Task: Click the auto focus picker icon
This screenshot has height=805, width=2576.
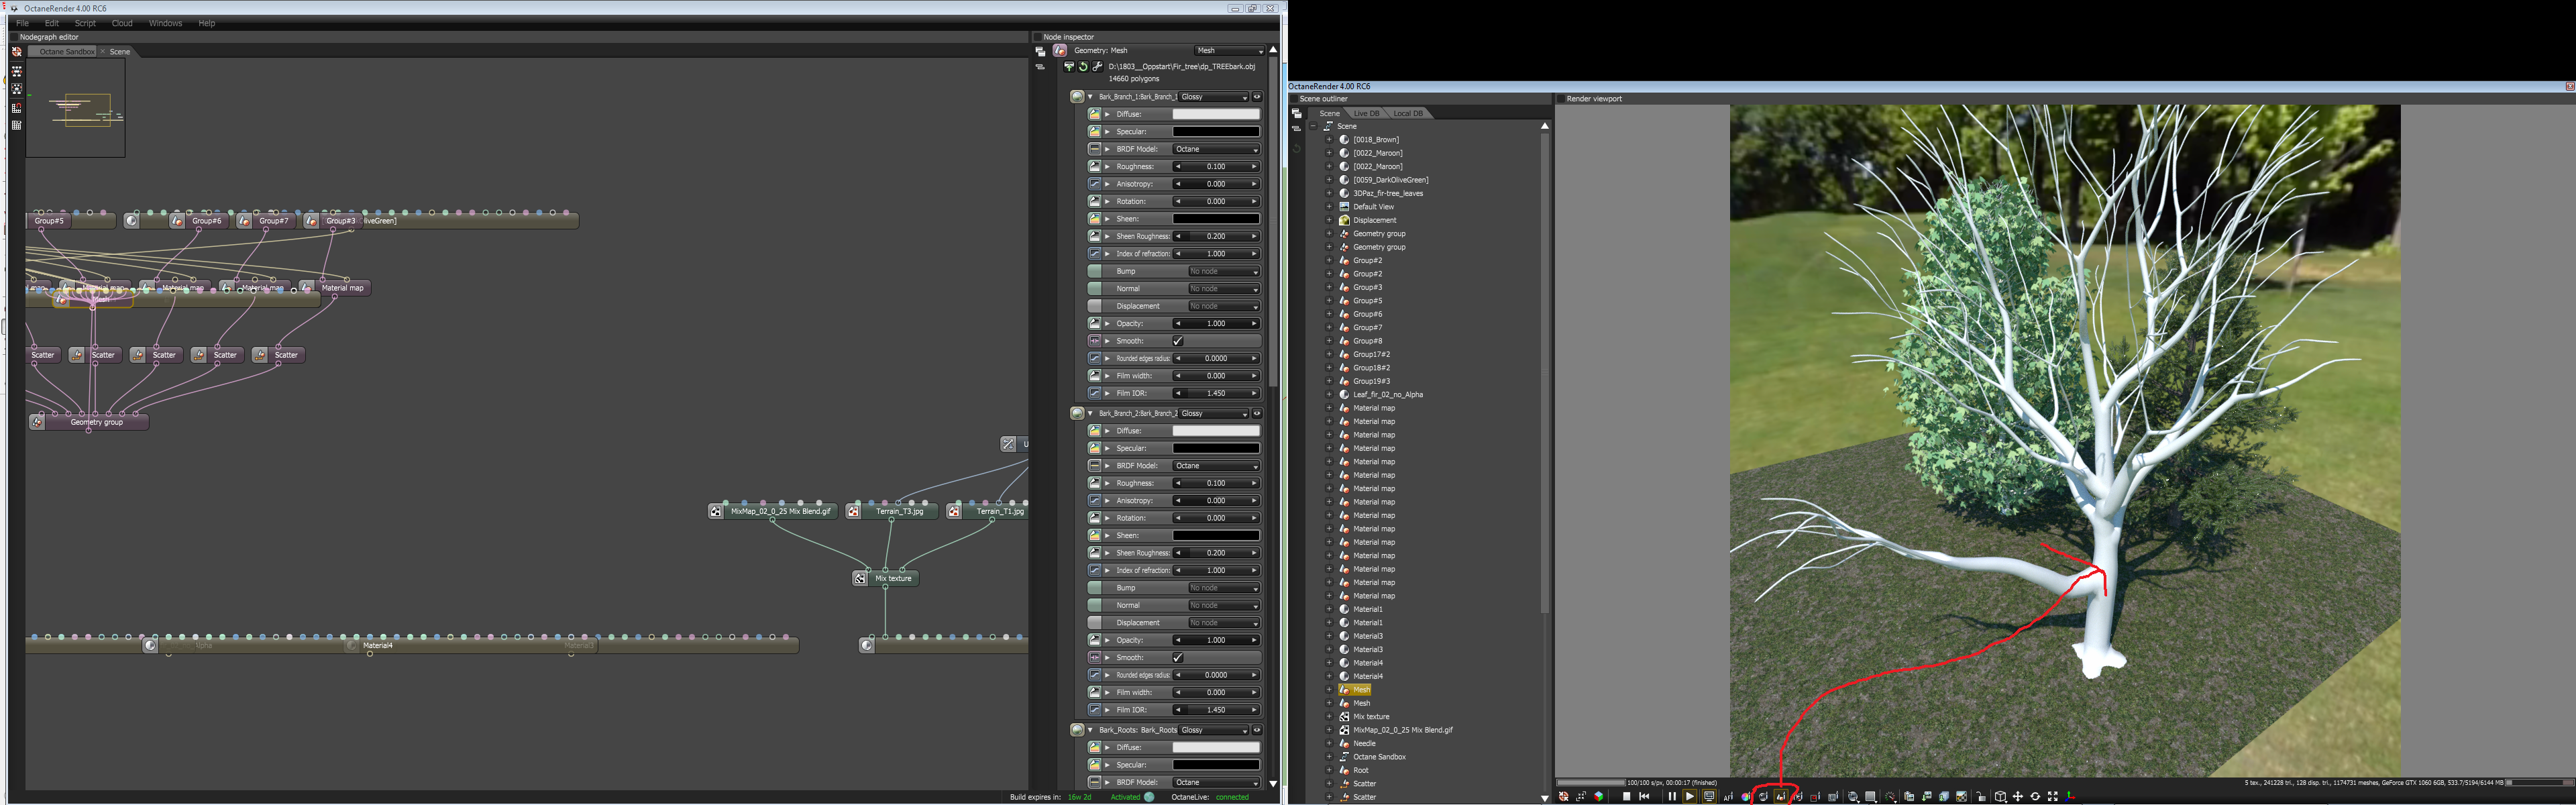Action: click(x=1728, y=797)
